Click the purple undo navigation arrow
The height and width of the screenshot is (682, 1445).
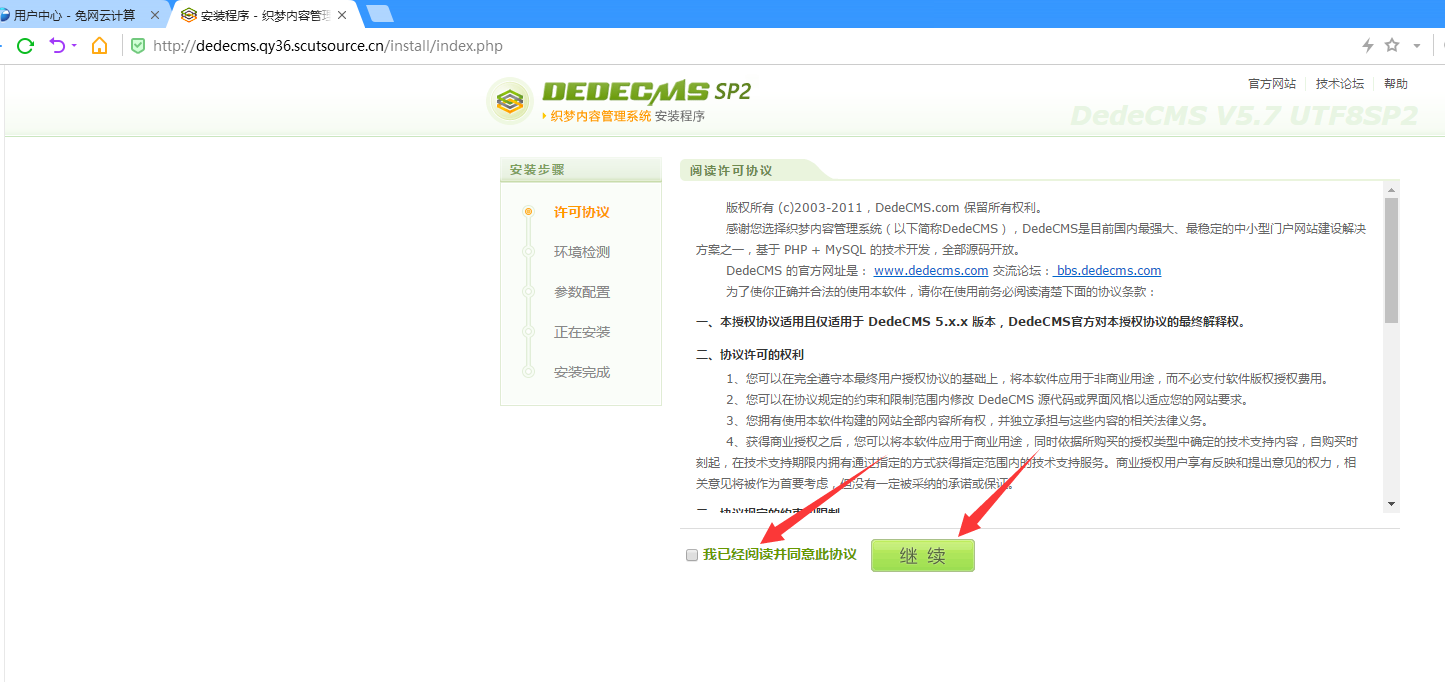click(59, 45)
